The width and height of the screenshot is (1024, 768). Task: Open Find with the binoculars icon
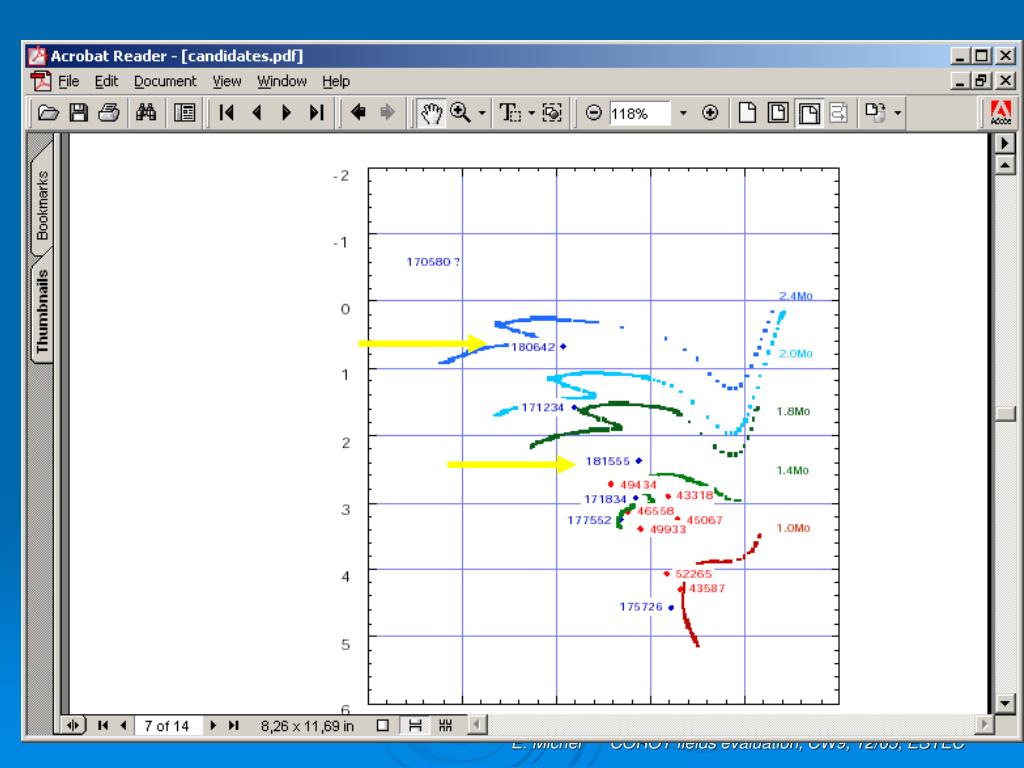pos(146,113)
